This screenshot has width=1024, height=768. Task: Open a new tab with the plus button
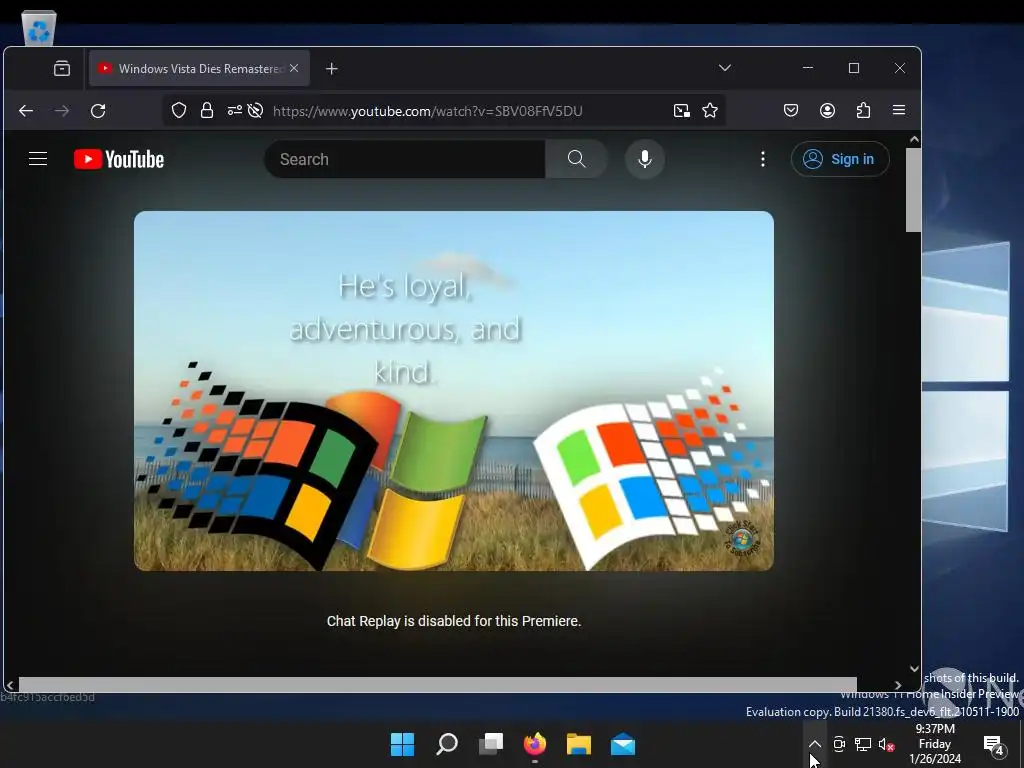tap(332, 69)
